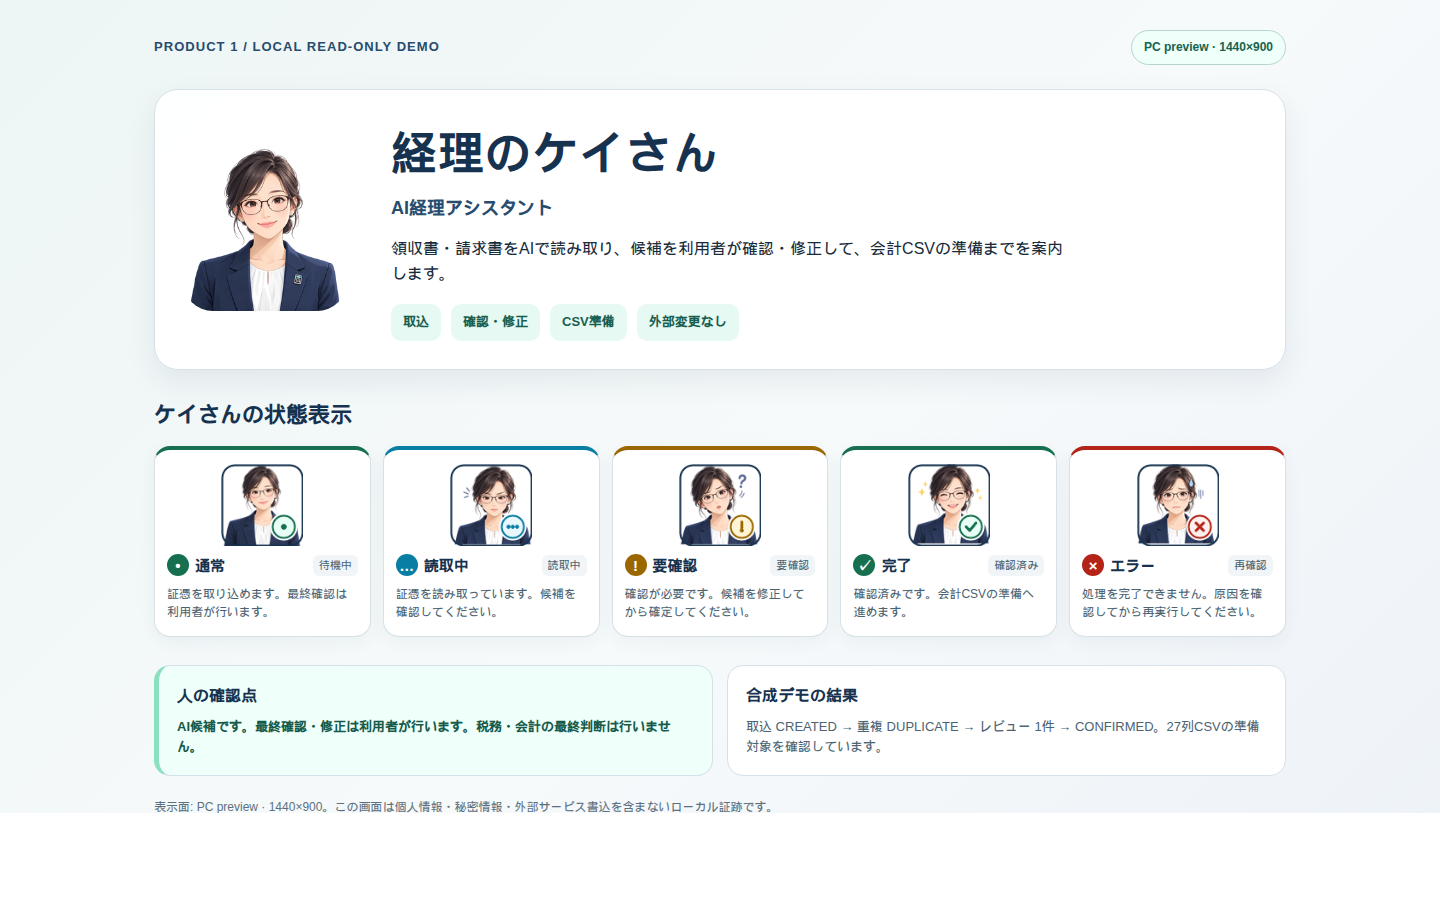Click the 読取中 card title text
Image resolution: width=1440 pixels, height=900 pixels.
pos(446,566)
